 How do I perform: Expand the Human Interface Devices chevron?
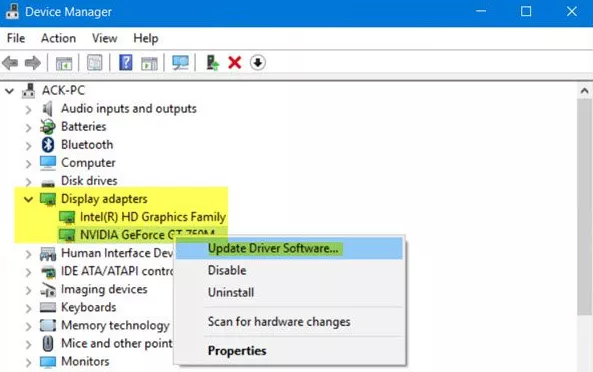pyautogui.click(x=28, y=254)
